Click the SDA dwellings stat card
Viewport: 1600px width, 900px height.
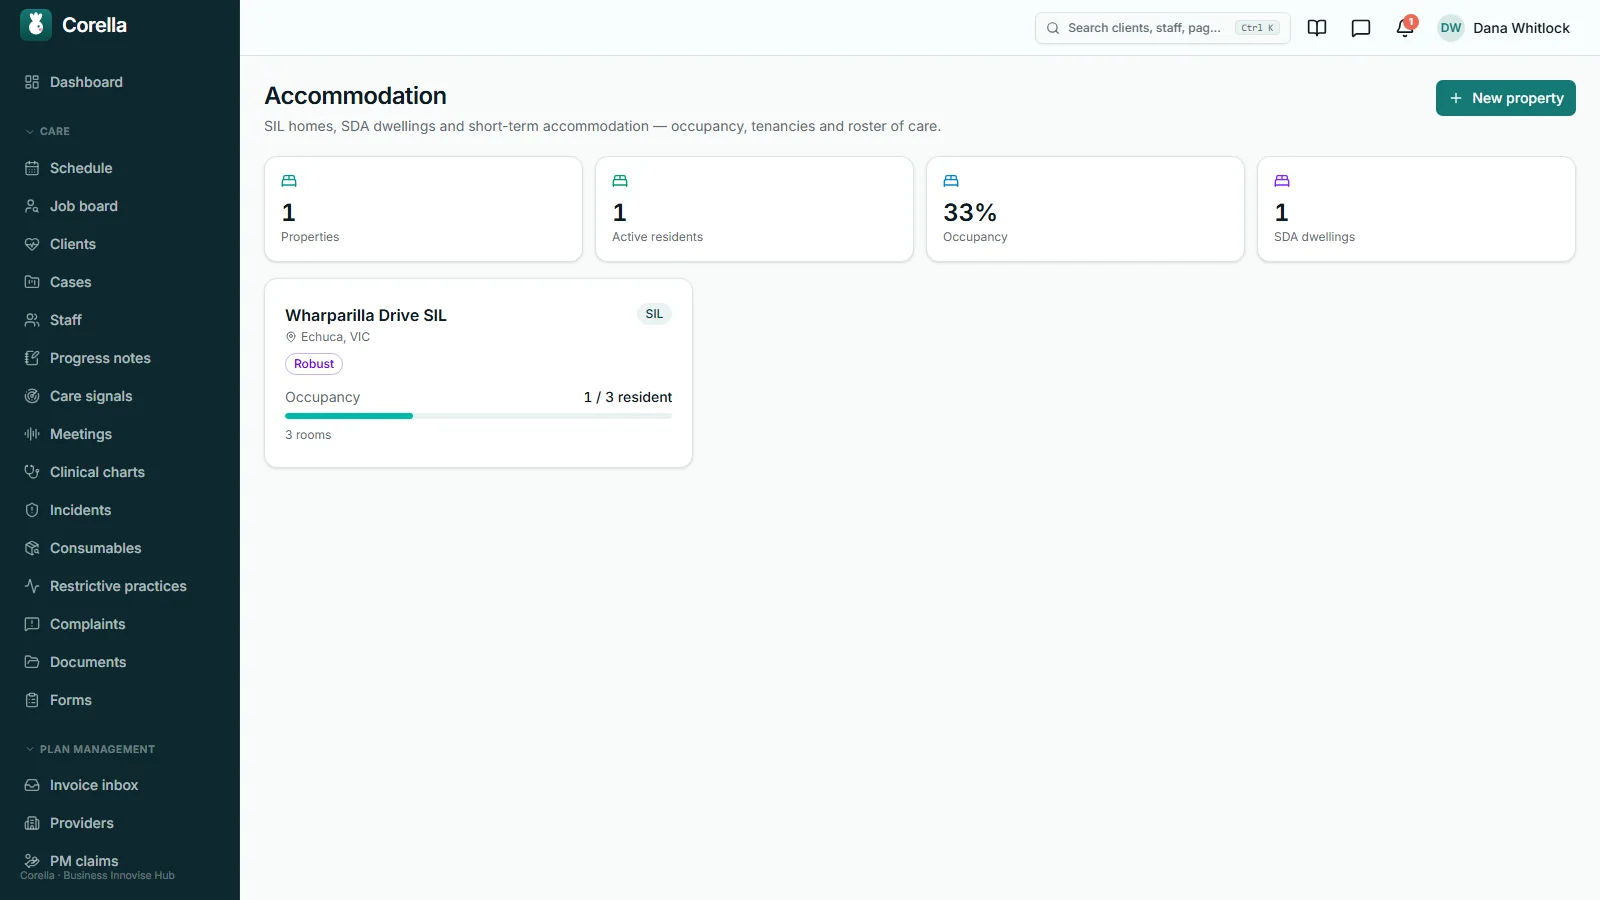click(1416, 209)
